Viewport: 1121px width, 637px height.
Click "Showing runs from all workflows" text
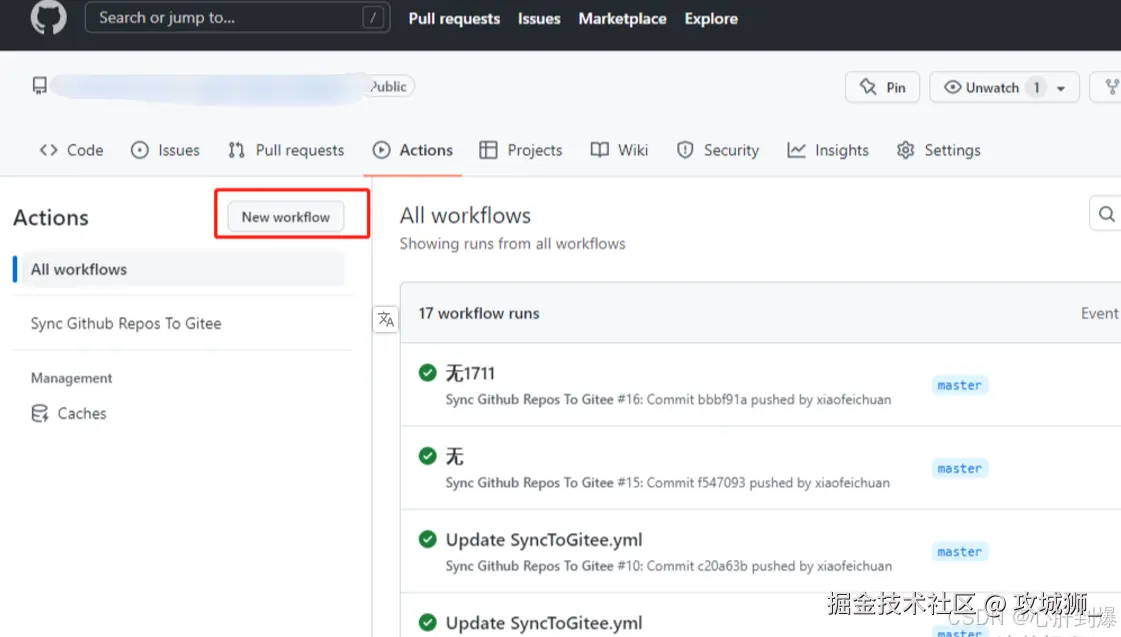(513, 244)
